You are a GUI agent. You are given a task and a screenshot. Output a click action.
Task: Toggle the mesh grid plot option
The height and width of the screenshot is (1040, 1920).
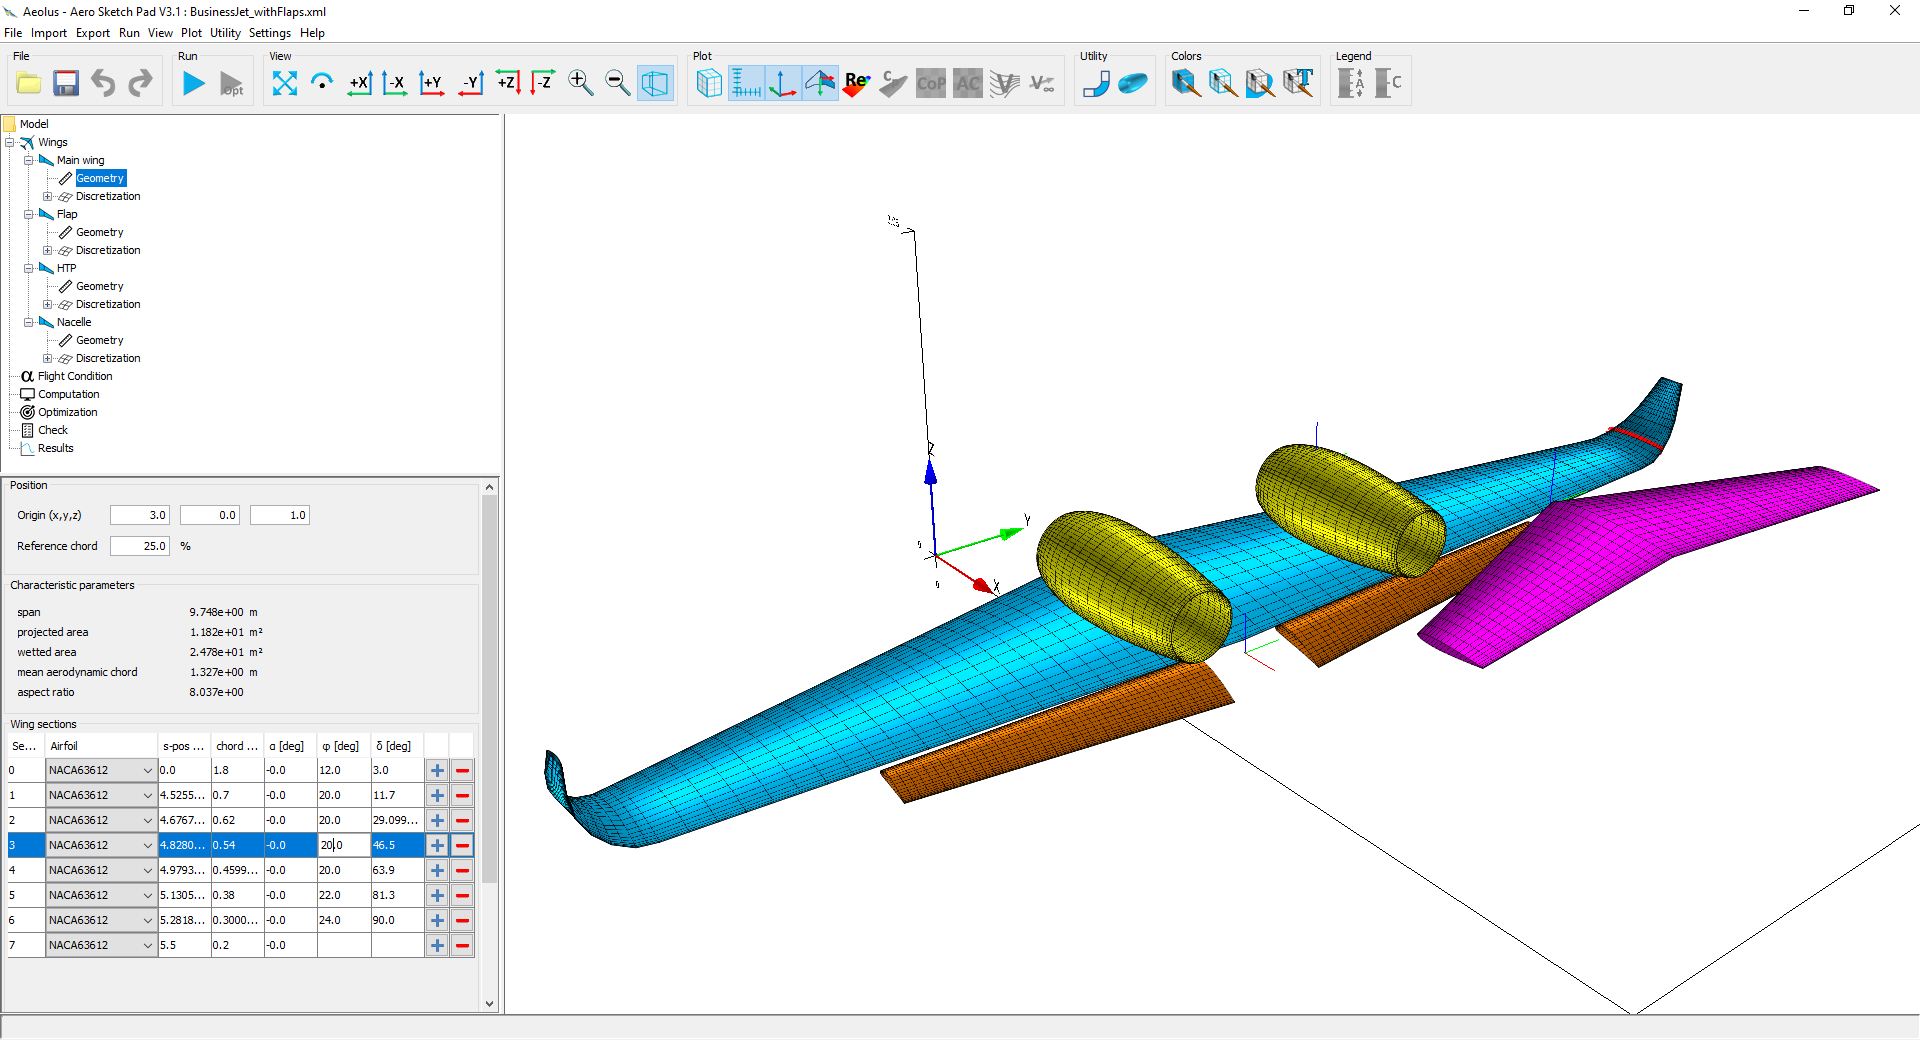point(746,83)
